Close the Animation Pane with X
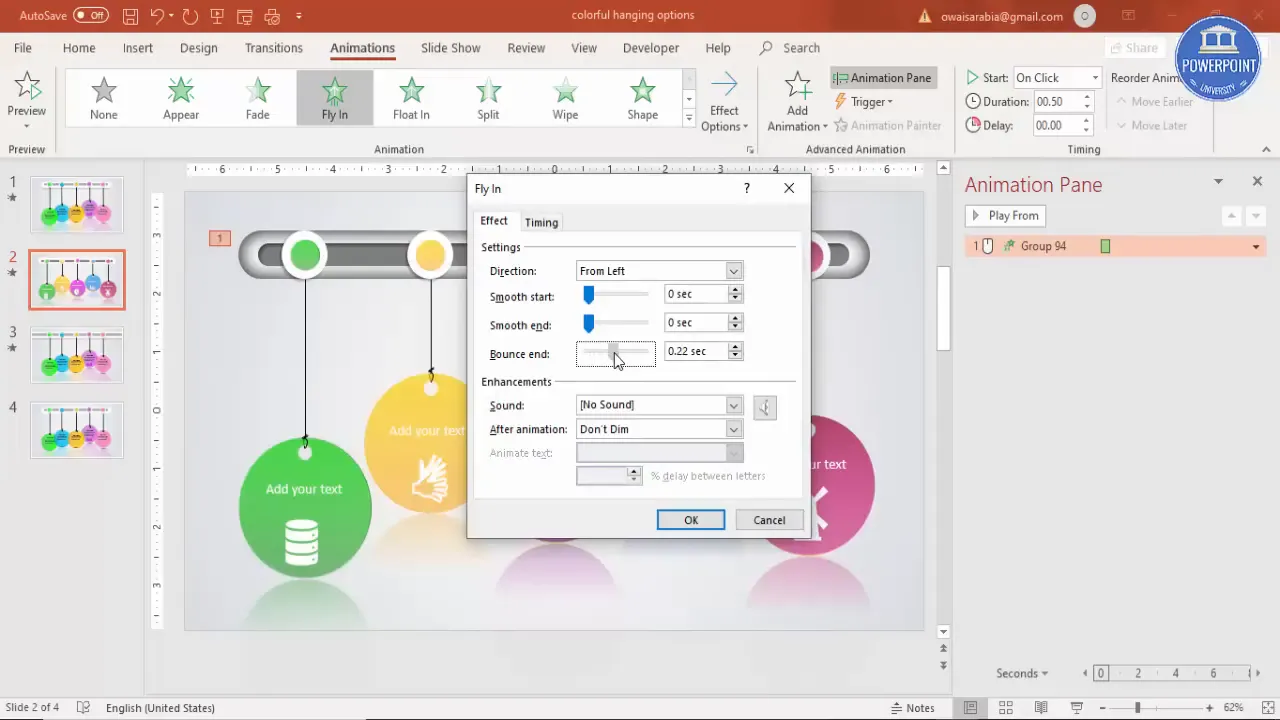Image resolution: width=1280 pixels, height=720 pixels. pyautogui.click(x=1257, y=181)
